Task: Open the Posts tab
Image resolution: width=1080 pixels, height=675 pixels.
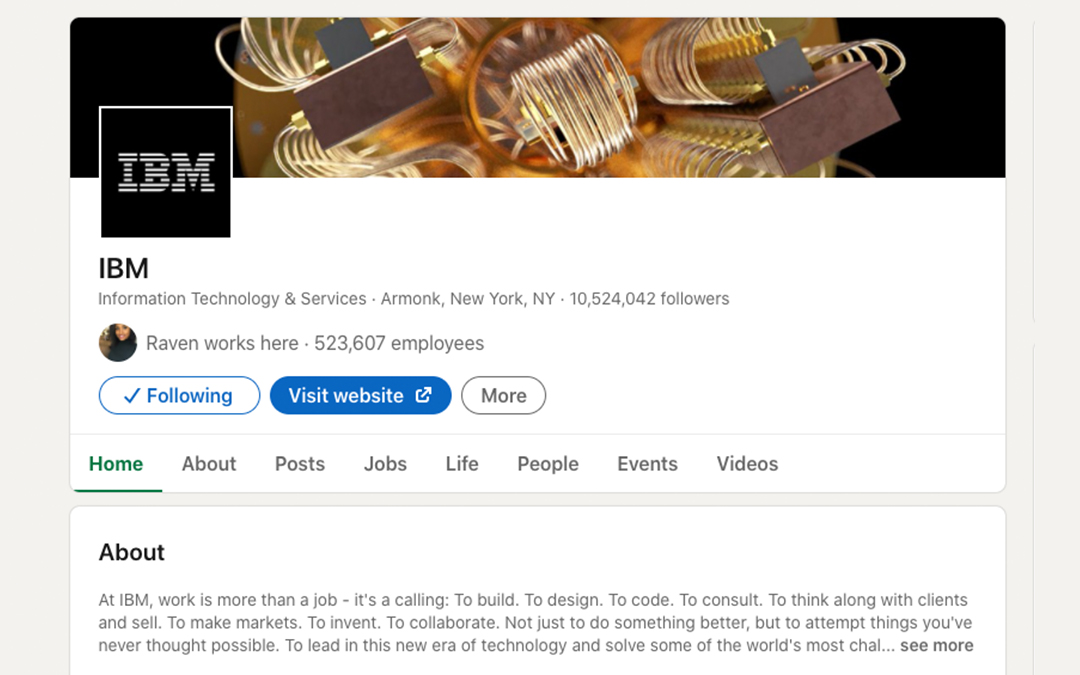Action: pos(300,464)
